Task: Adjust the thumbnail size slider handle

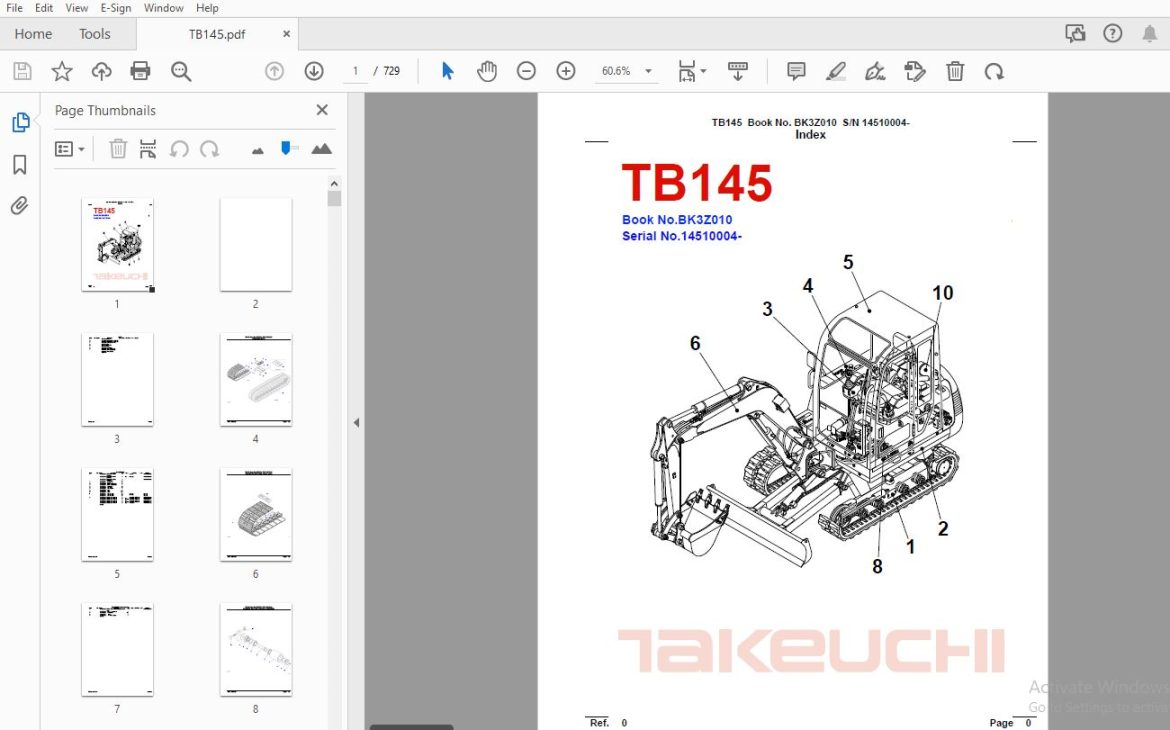Action: (x=286, y=149)
